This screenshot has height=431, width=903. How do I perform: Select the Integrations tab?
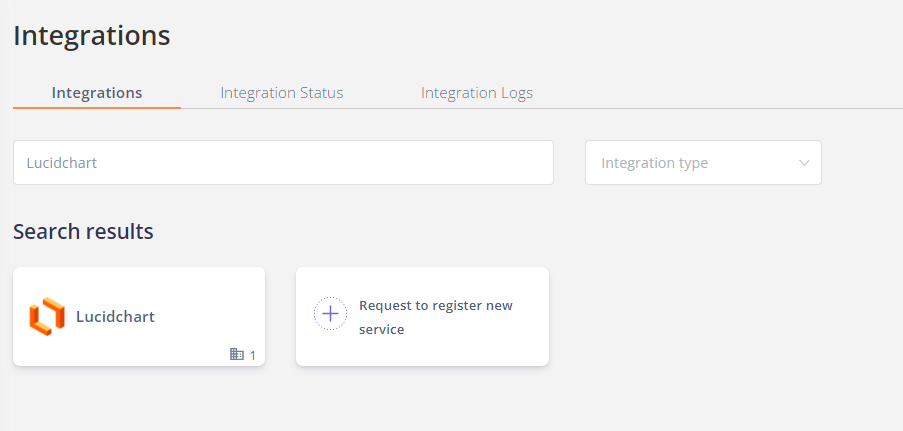click(x=97, y=93)
